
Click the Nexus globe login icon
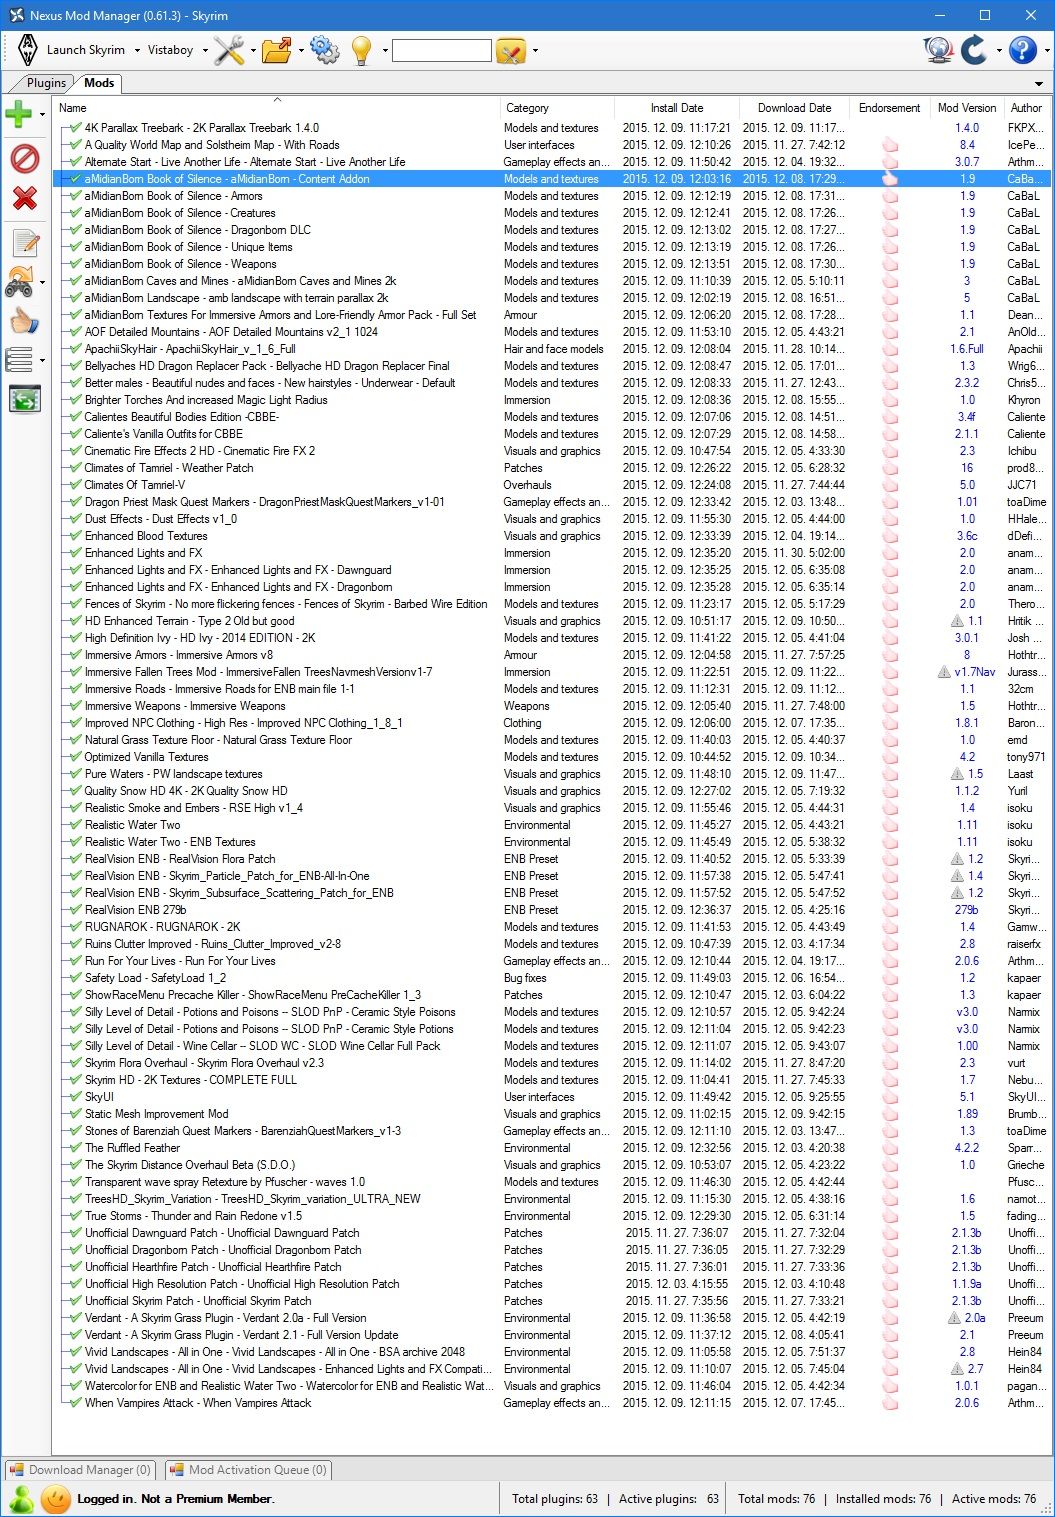(x=938, y=50)
